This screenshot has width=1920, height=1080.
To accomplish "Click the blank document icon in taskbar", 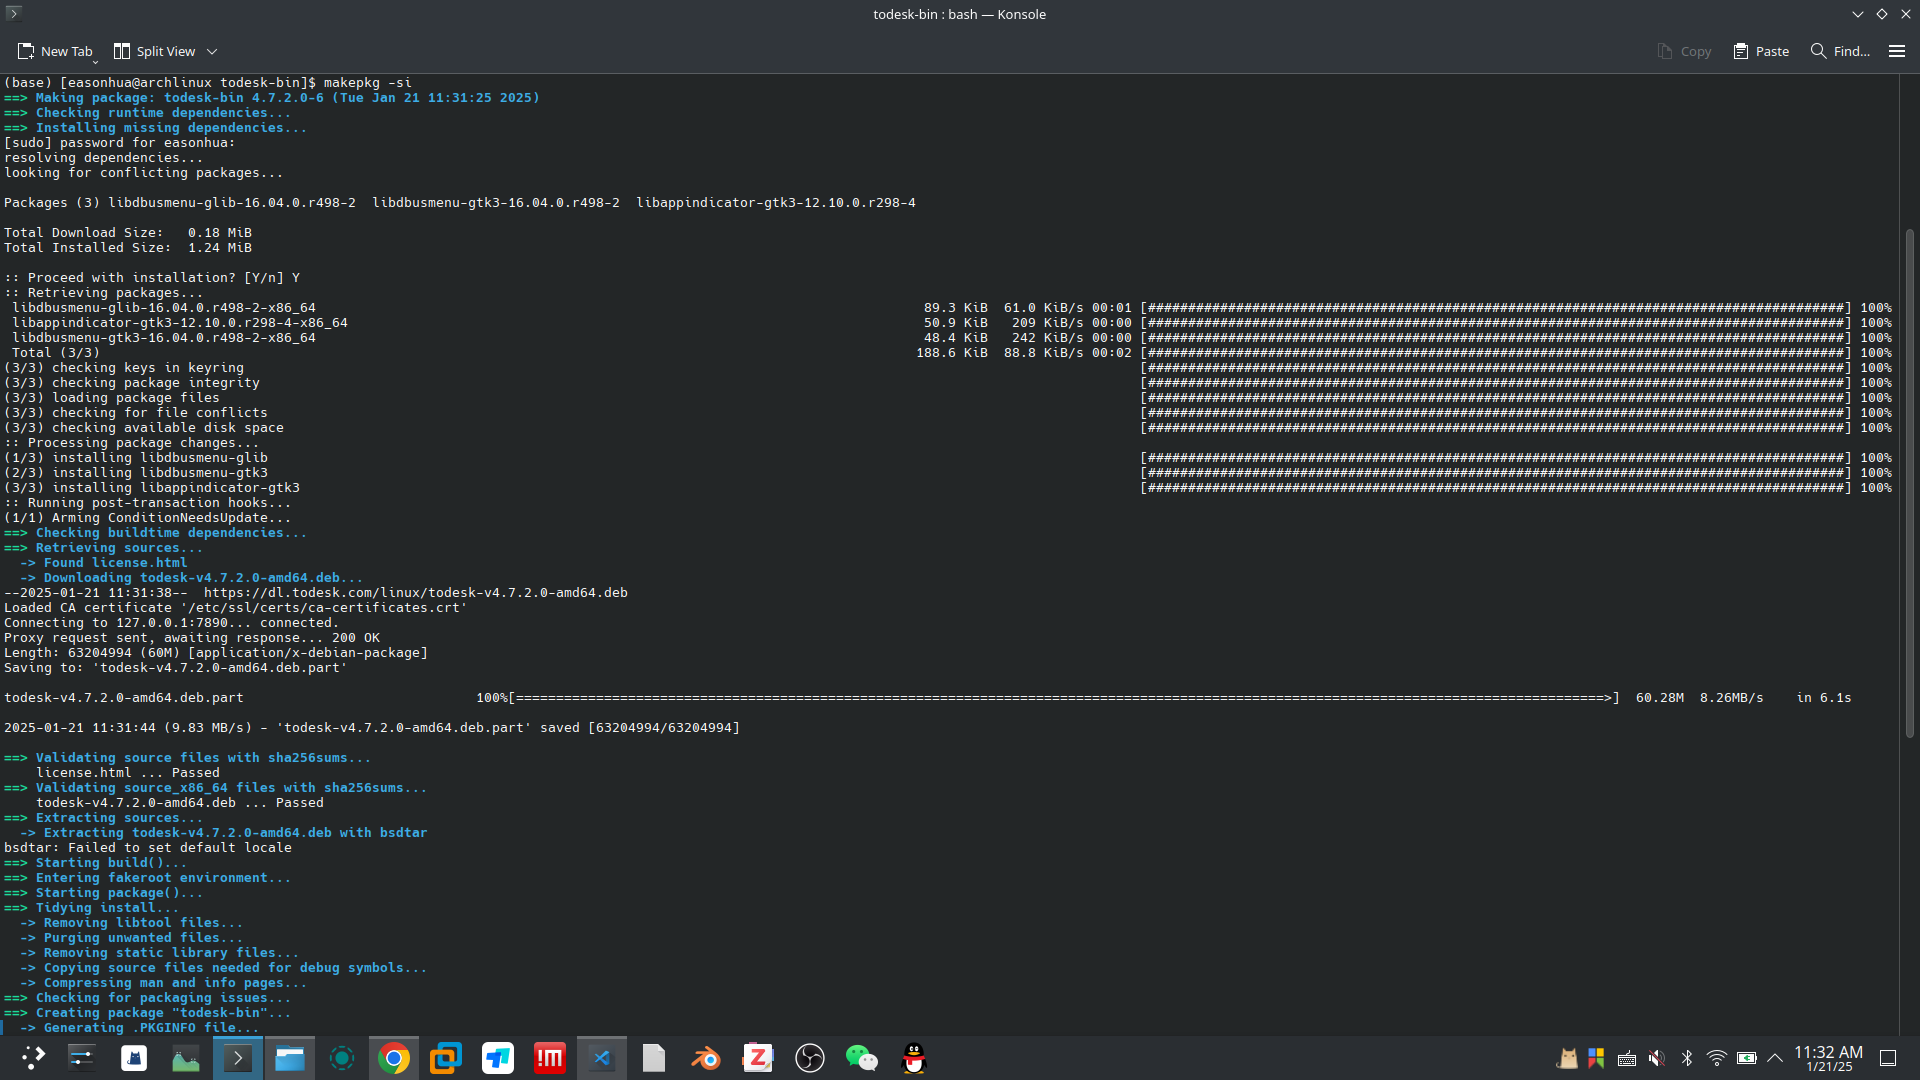I will [x=654, y=1058].
